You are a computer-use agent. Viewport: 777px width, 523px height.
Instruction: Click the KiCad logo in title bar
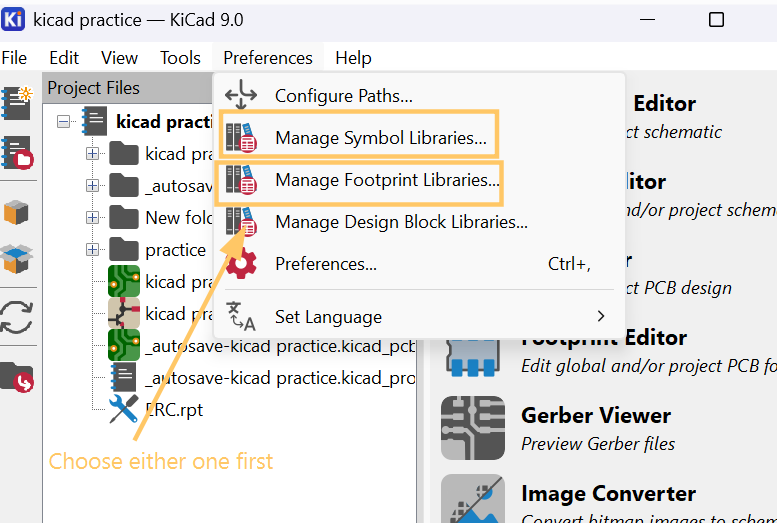[13, 19]
